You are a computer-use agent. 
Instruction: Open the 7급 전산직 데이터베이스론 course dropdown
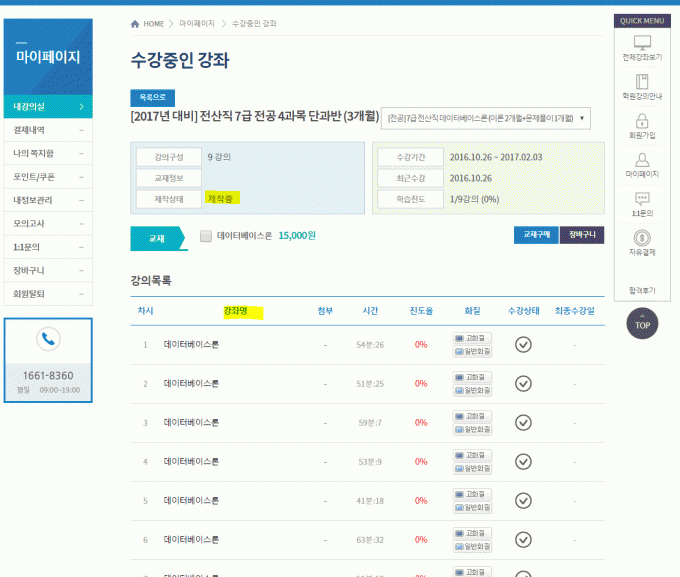486,118
